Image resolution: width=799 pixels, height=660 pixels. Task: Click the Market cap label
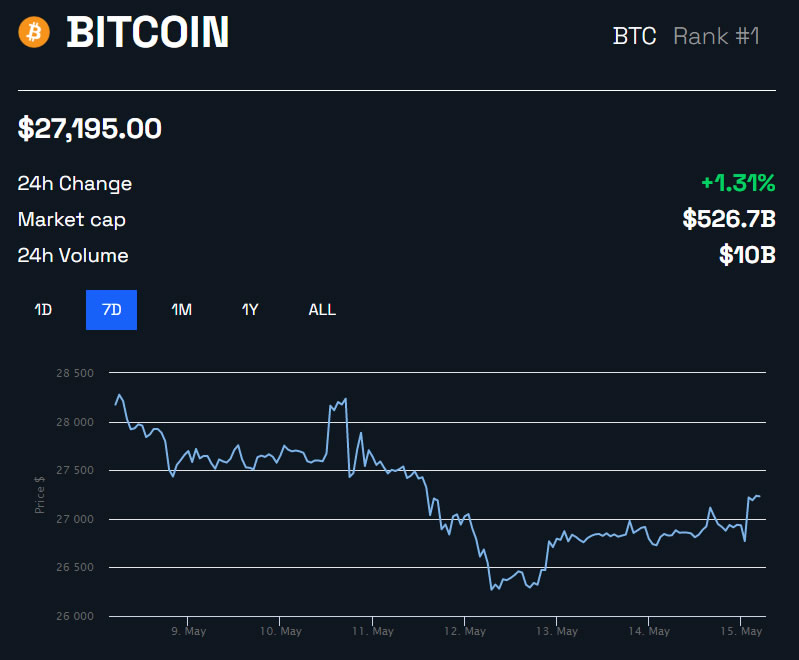coord(72,220)
